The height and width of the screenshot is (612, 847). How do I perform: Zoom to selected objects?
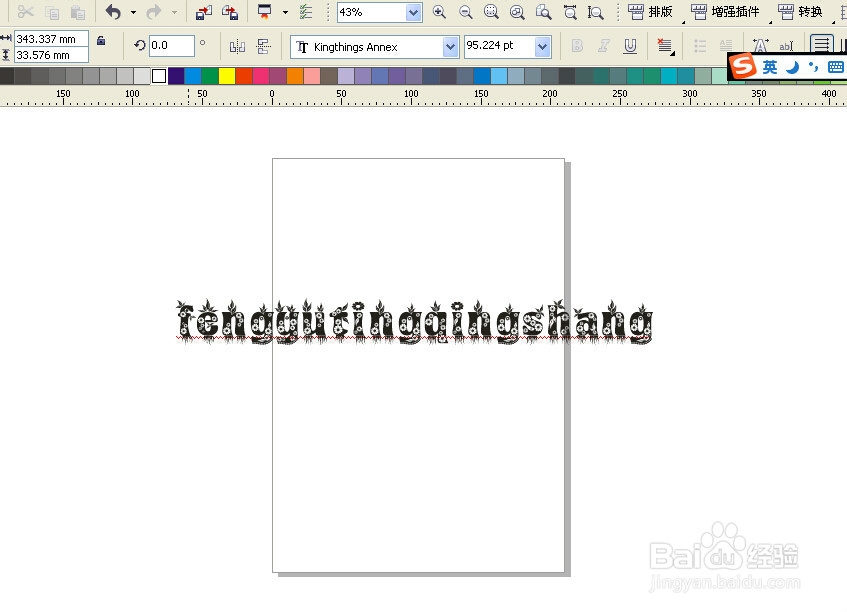[491, 12]
